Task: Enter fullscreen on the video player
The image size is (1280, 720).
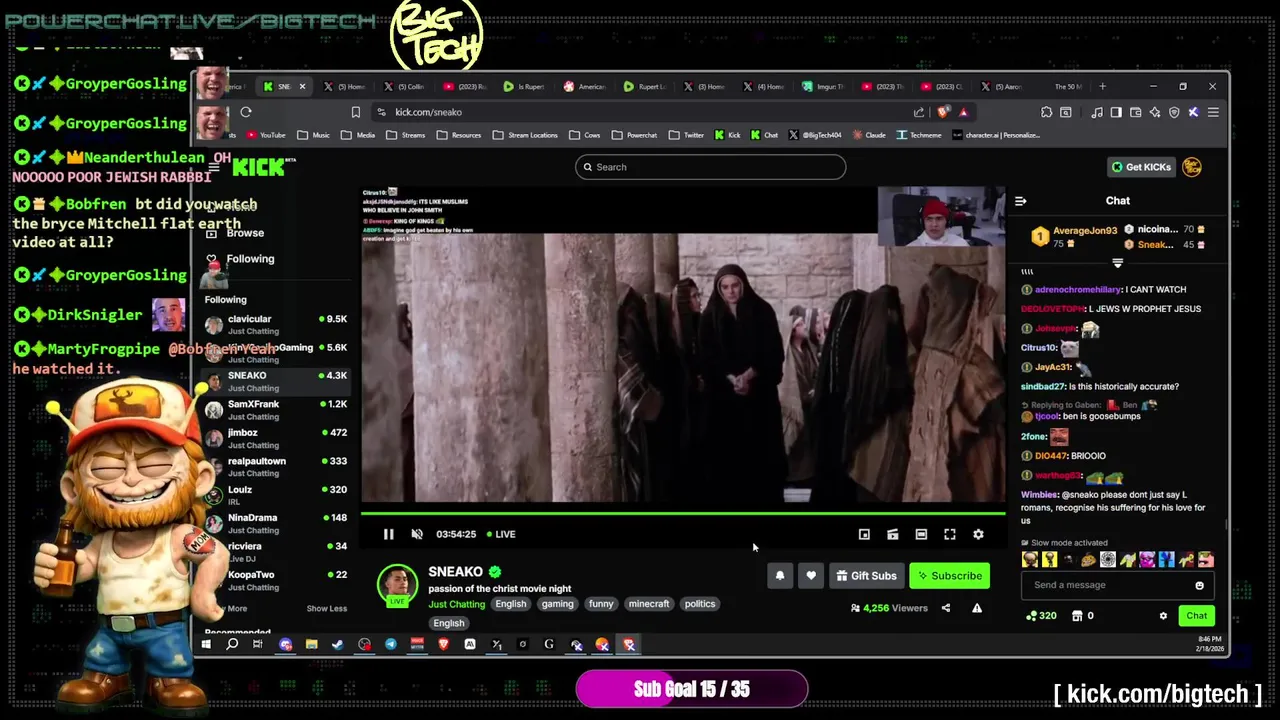Action: click(x=950, y=534)
